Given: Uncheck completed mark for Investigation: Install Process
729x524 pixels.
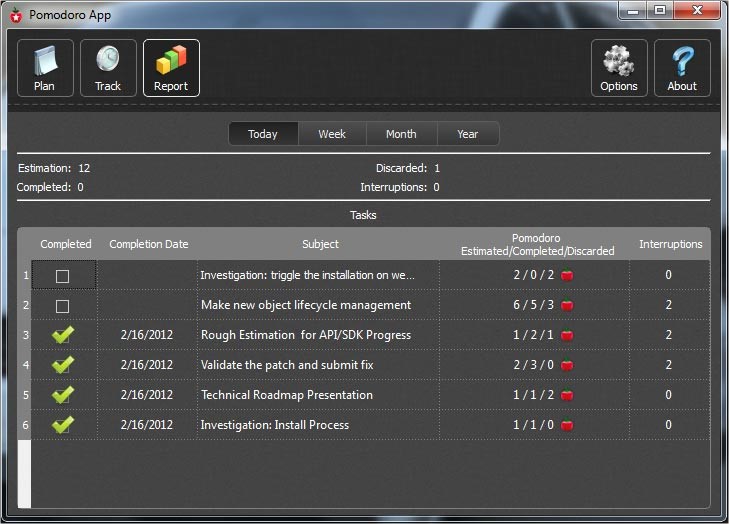Looking at the screenshot, I should pyautogui.click(x=63, y=425).
